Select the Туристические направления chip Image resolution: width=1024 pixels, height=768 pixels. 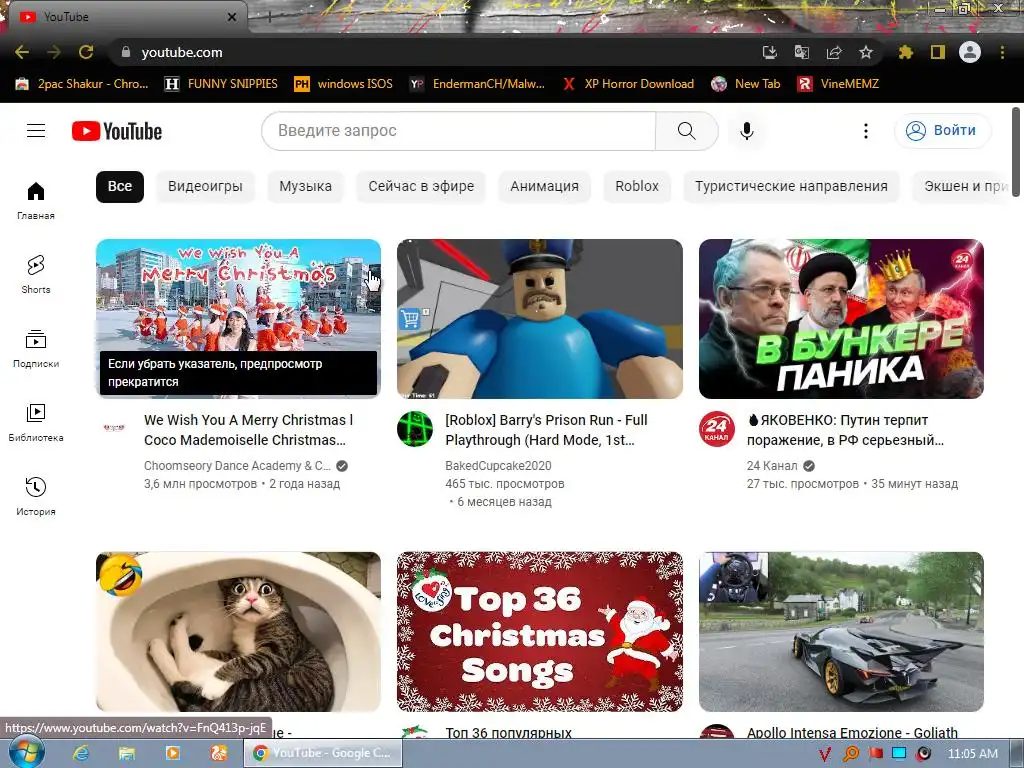791,186
